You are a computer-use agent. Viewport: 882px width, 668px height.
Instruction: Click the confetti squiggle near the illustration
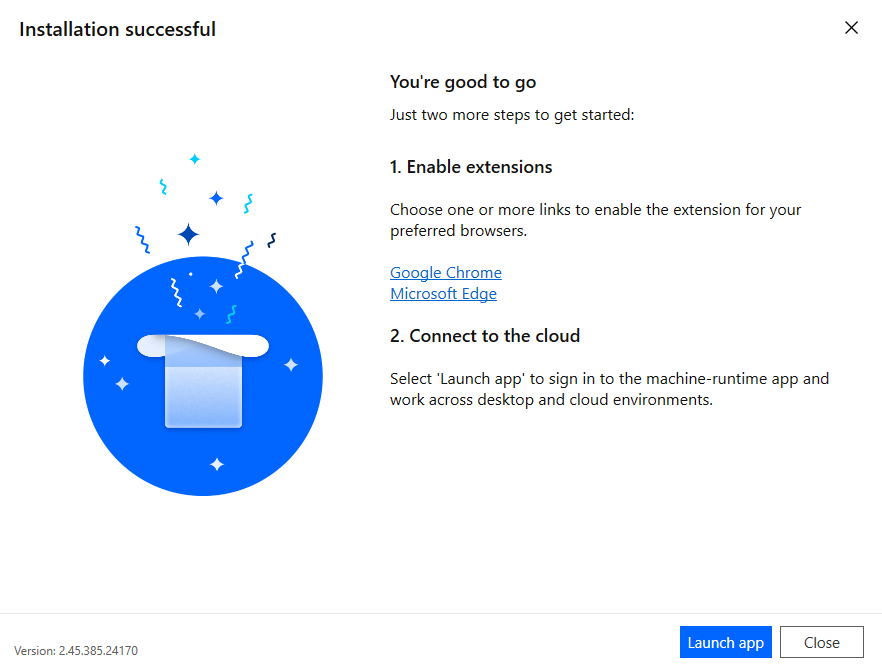tap(144, 239)
